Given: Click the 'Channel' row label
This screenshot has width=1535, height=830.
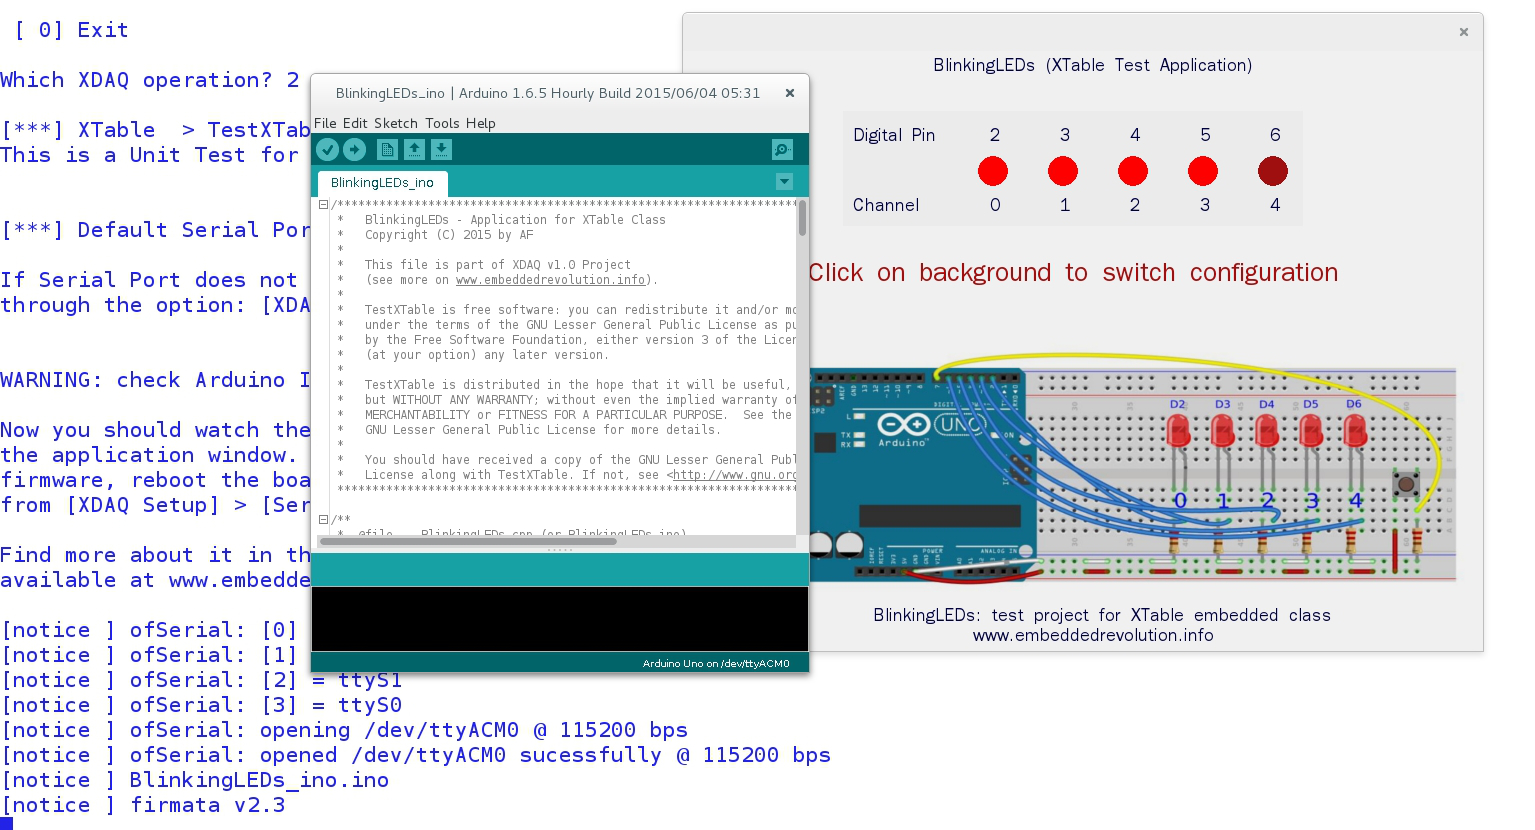Looking at the screenshot, I should (886, 205).
